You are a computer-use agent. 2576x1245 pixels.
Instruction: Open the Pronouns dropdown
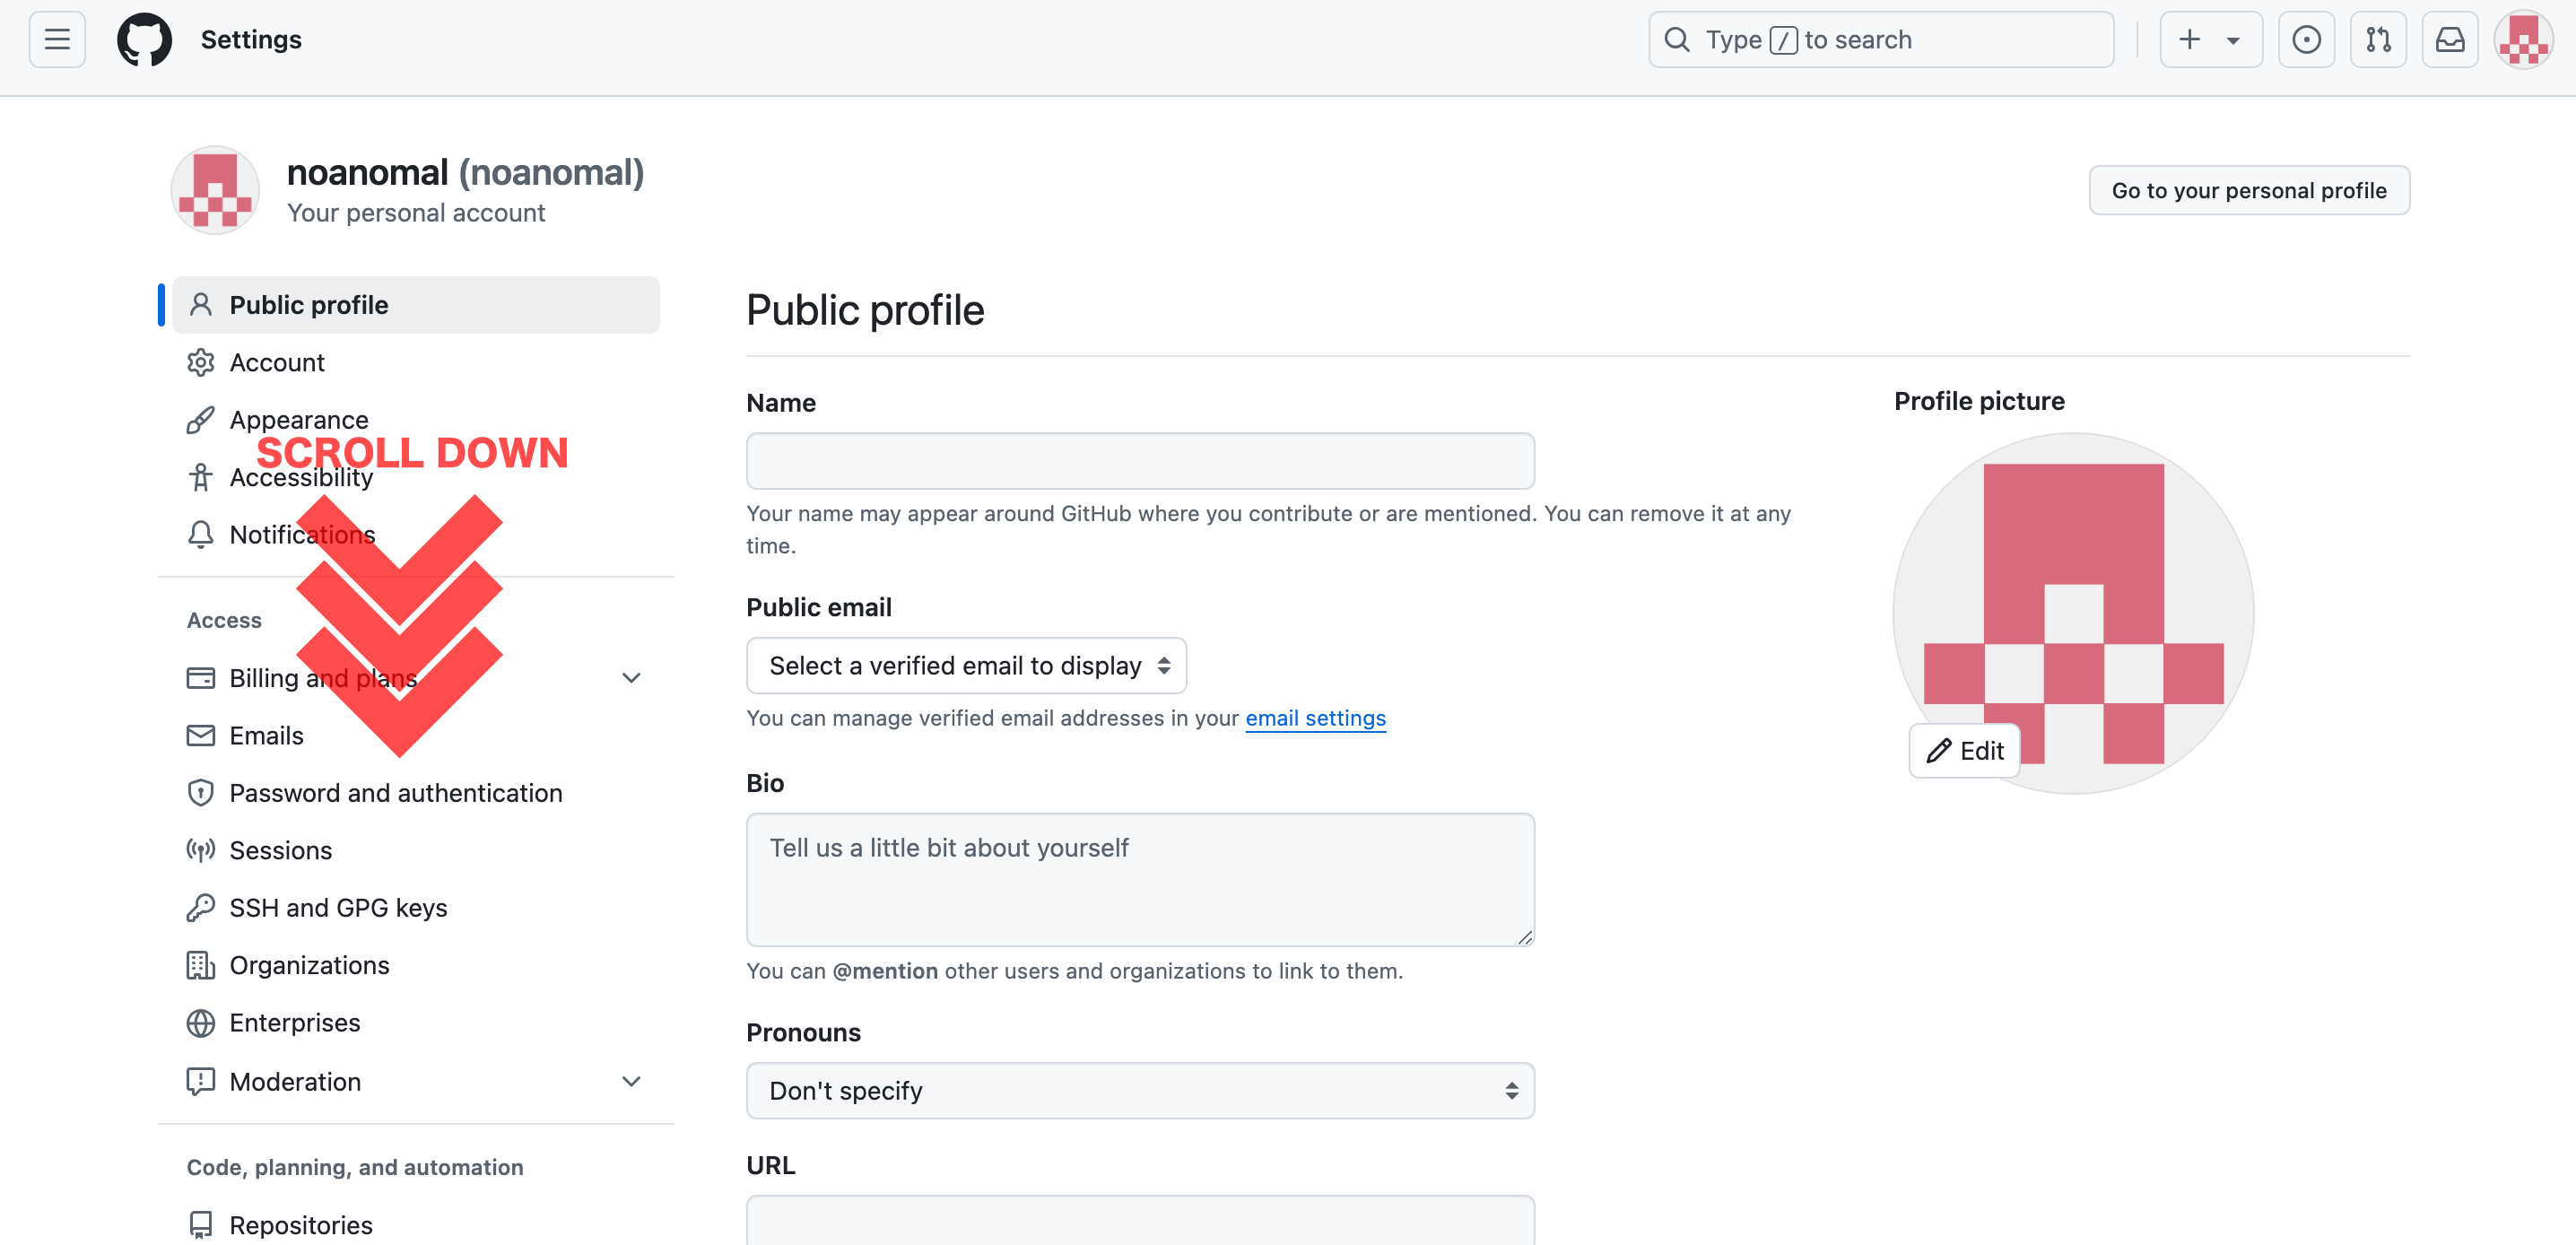(1140, 1090)
